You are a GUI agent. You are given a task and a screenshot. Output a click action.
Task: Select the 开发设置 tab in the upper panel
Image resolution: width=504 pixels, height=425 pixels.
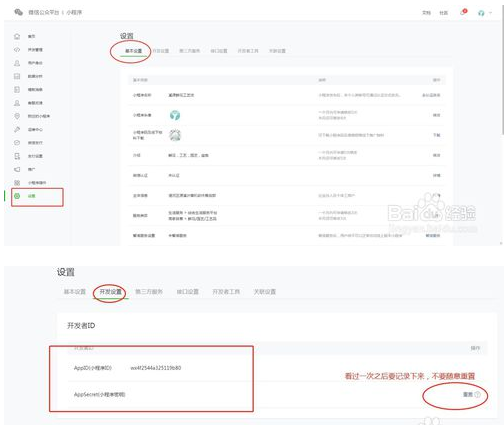tap(161, 51)
